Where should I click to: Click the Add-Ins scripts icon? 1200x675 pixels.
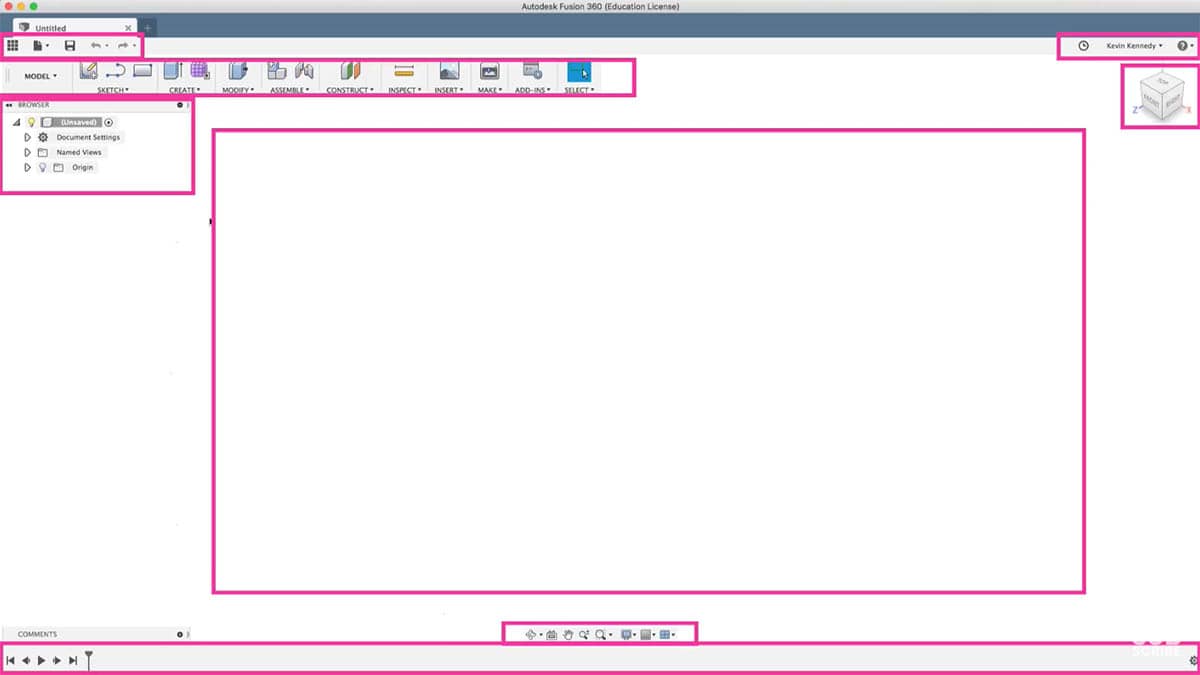532,71
